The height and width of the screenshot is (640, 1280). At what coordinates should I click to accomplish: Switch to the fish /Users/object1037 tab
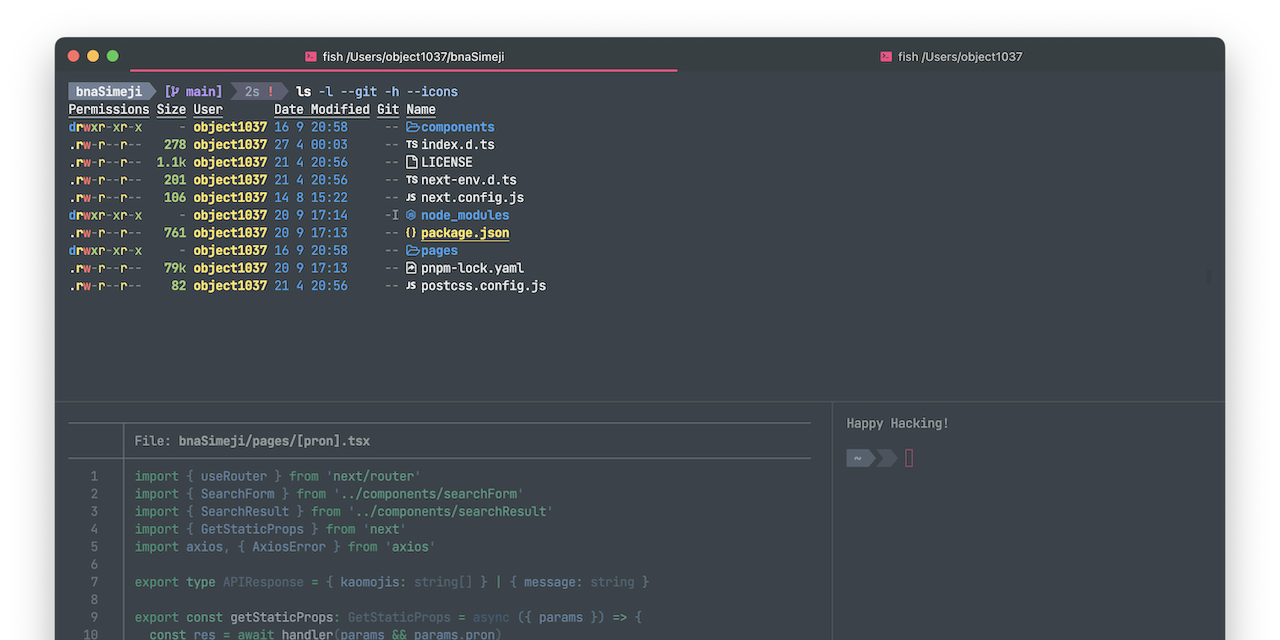951,57
